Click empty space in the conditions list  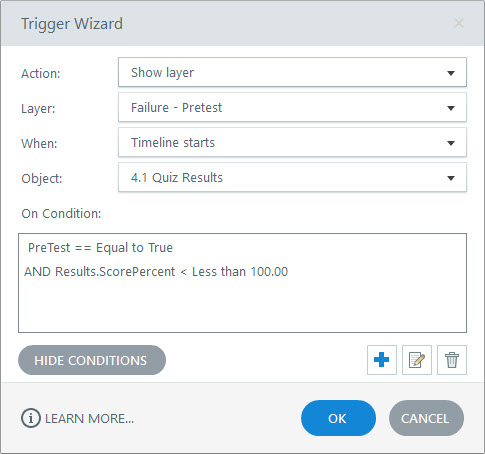click(x=242, y=307)
